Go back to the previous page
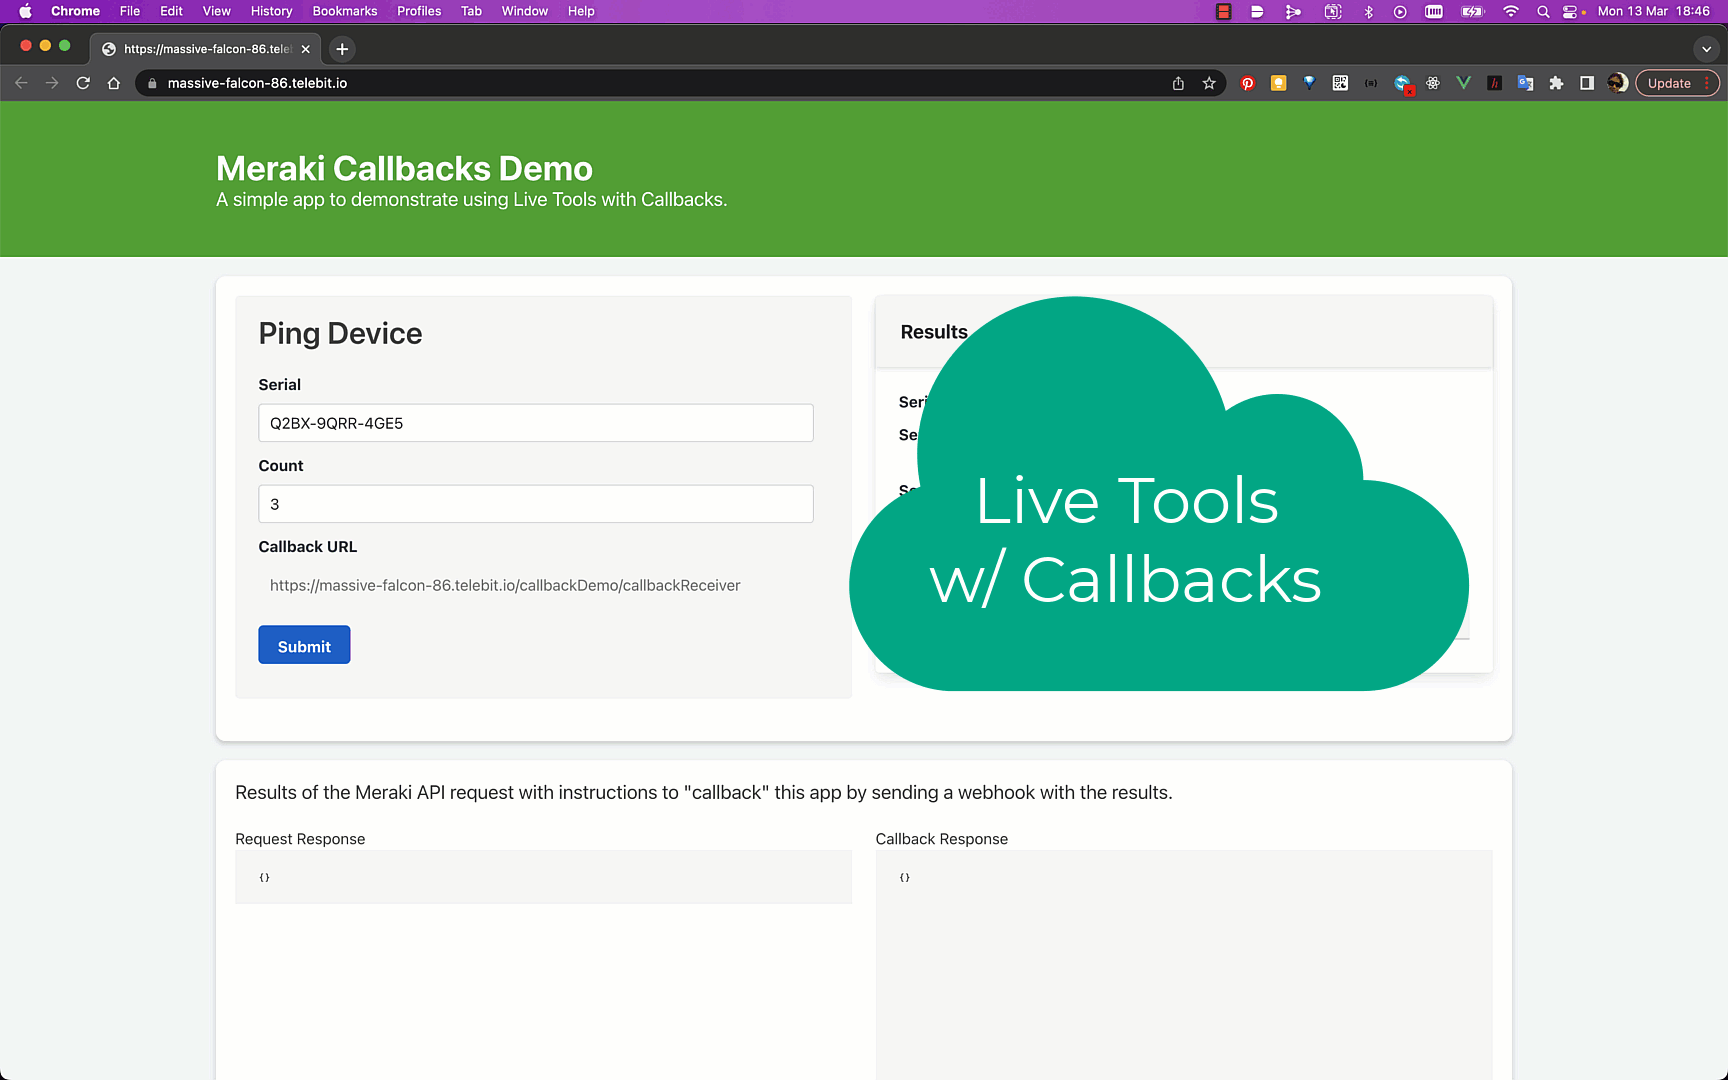 21,83
